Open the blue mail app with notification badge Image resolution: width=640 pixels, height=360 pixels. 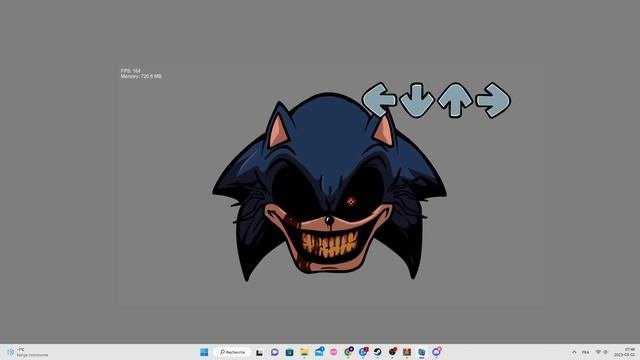319,351
